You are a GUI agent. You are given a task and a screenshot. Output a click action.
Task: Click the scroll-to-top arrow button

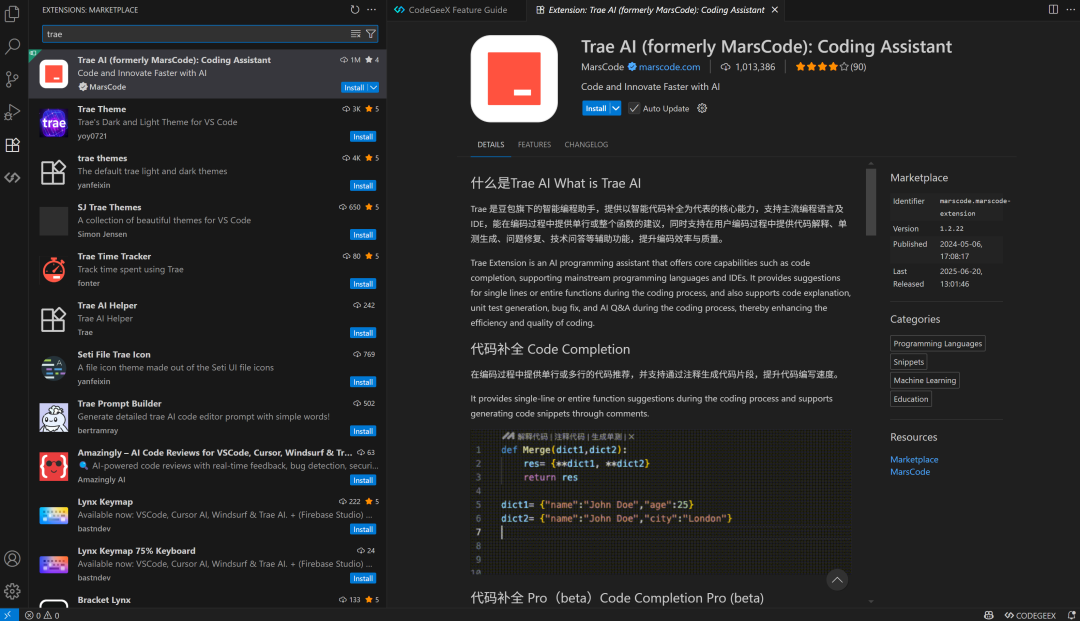tap(837, 580)
